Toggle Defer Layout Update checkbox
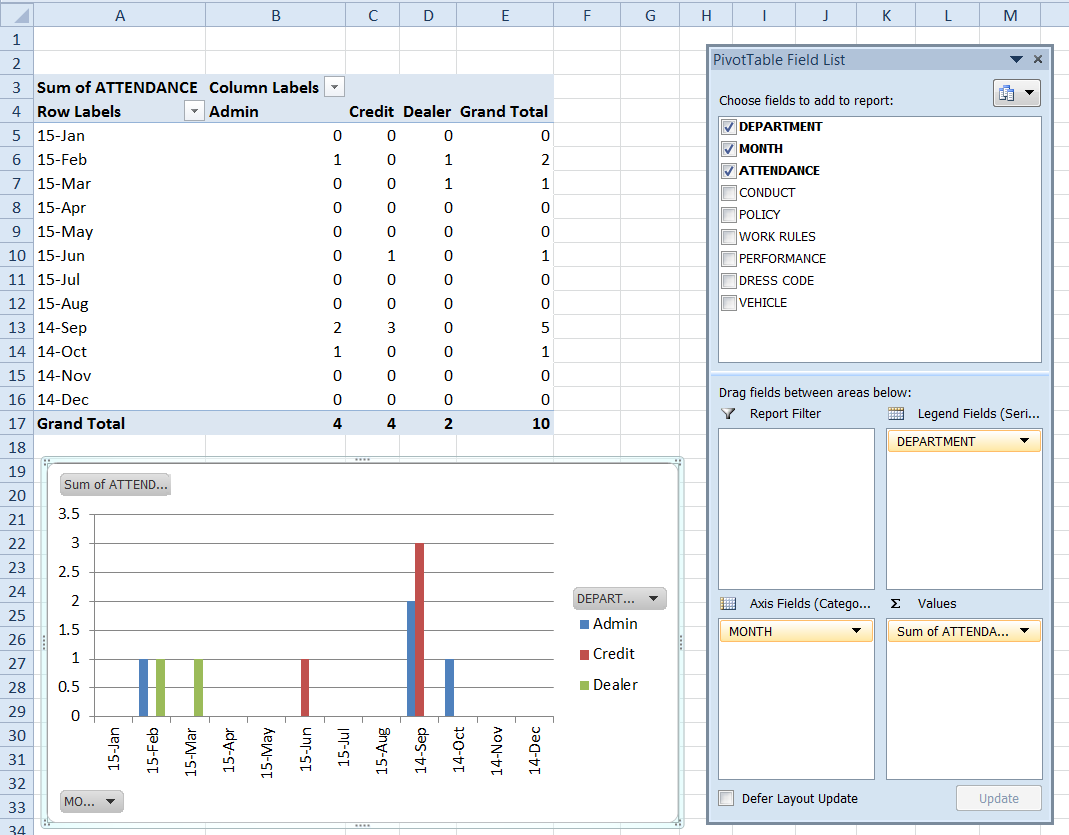Image resolution: width=1069 pixels, height=835 pixels. [726, 798]
